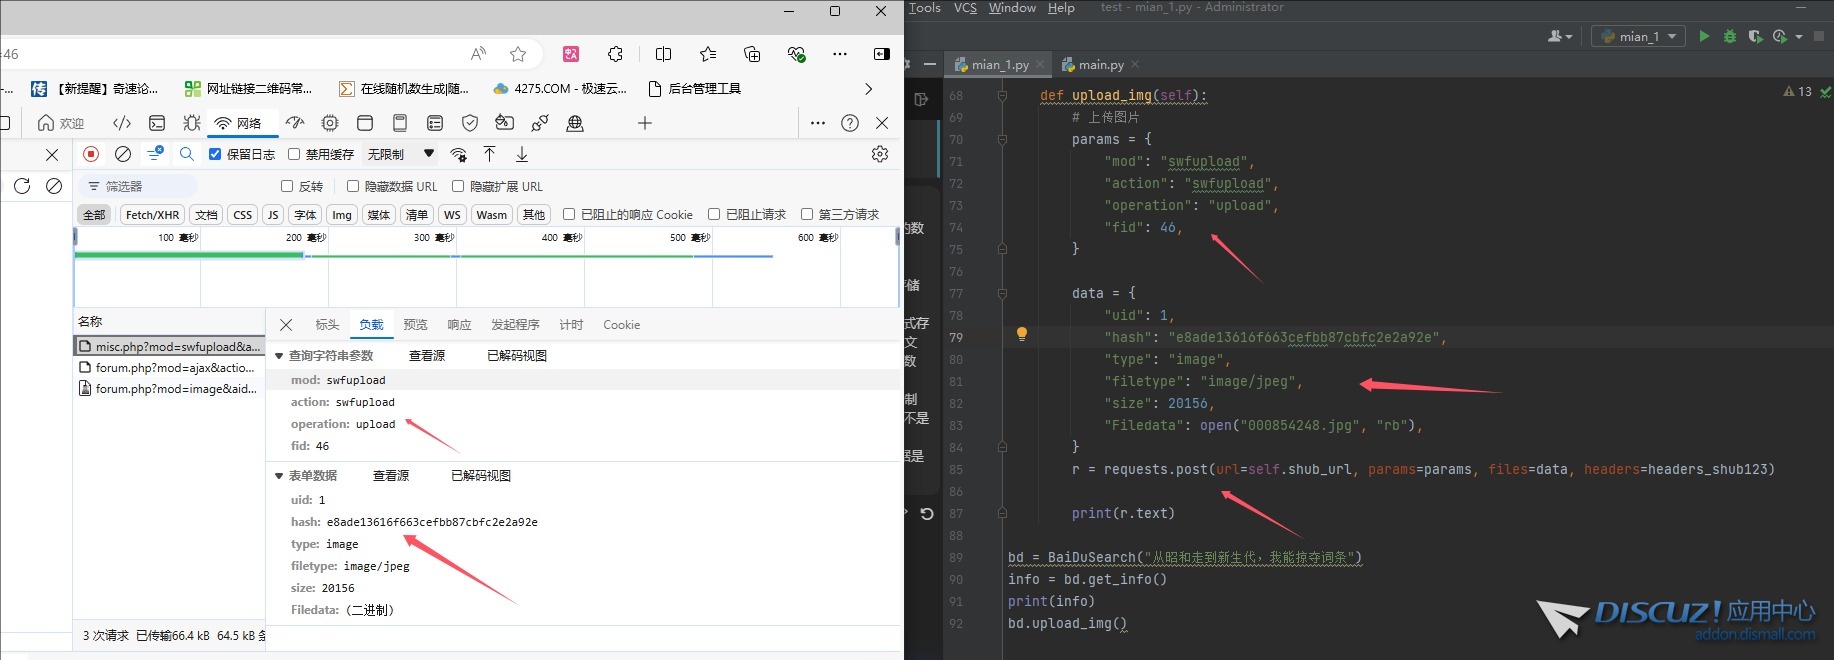Expand the bookmarks bar overflow chevron
The width and height of the screenshot is (1834, 660).
868,89
